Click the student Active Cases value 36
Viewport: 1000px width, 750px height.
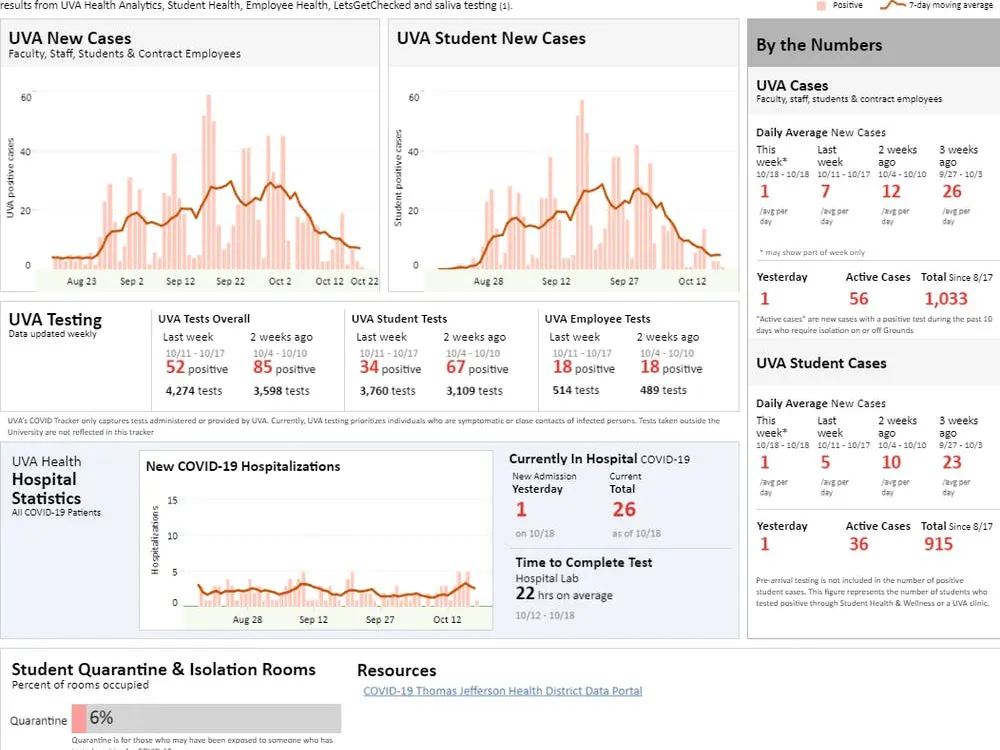[858, 544]
